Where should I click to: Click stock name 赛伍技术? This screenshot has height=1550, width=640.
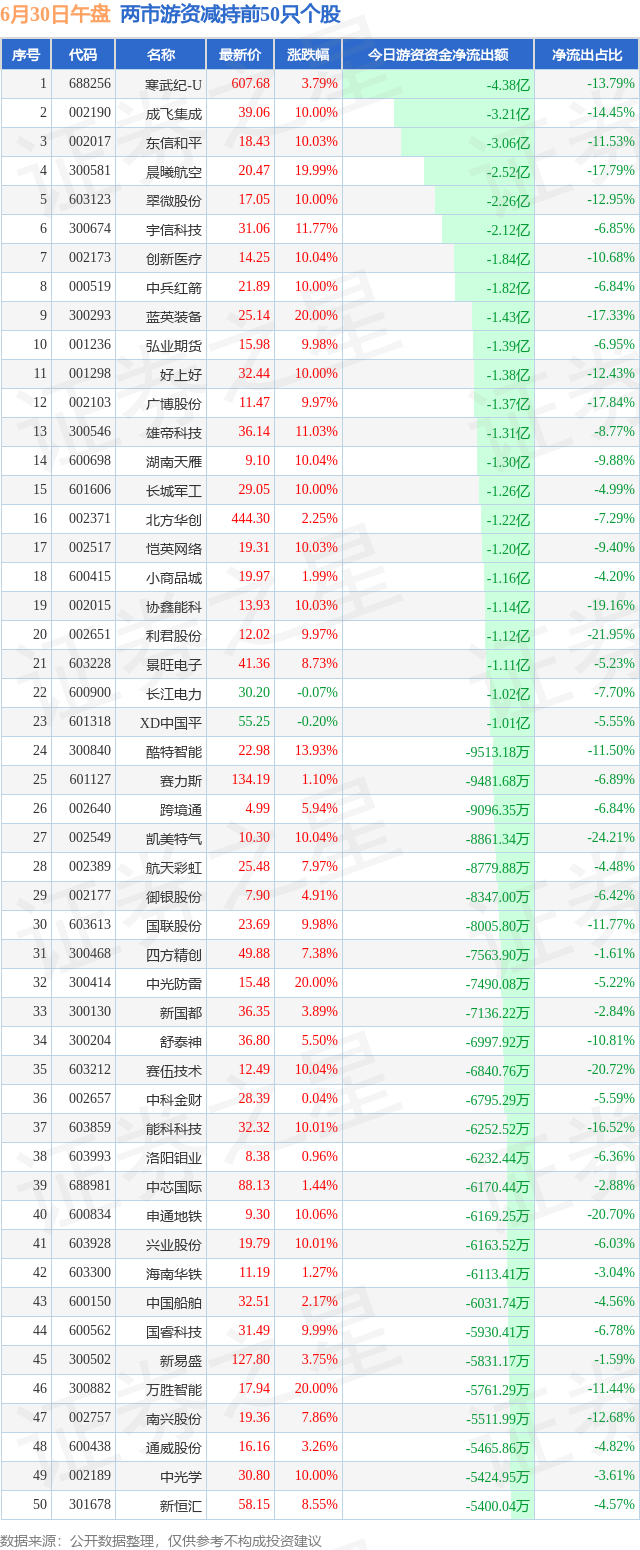tap(173, 1070)
